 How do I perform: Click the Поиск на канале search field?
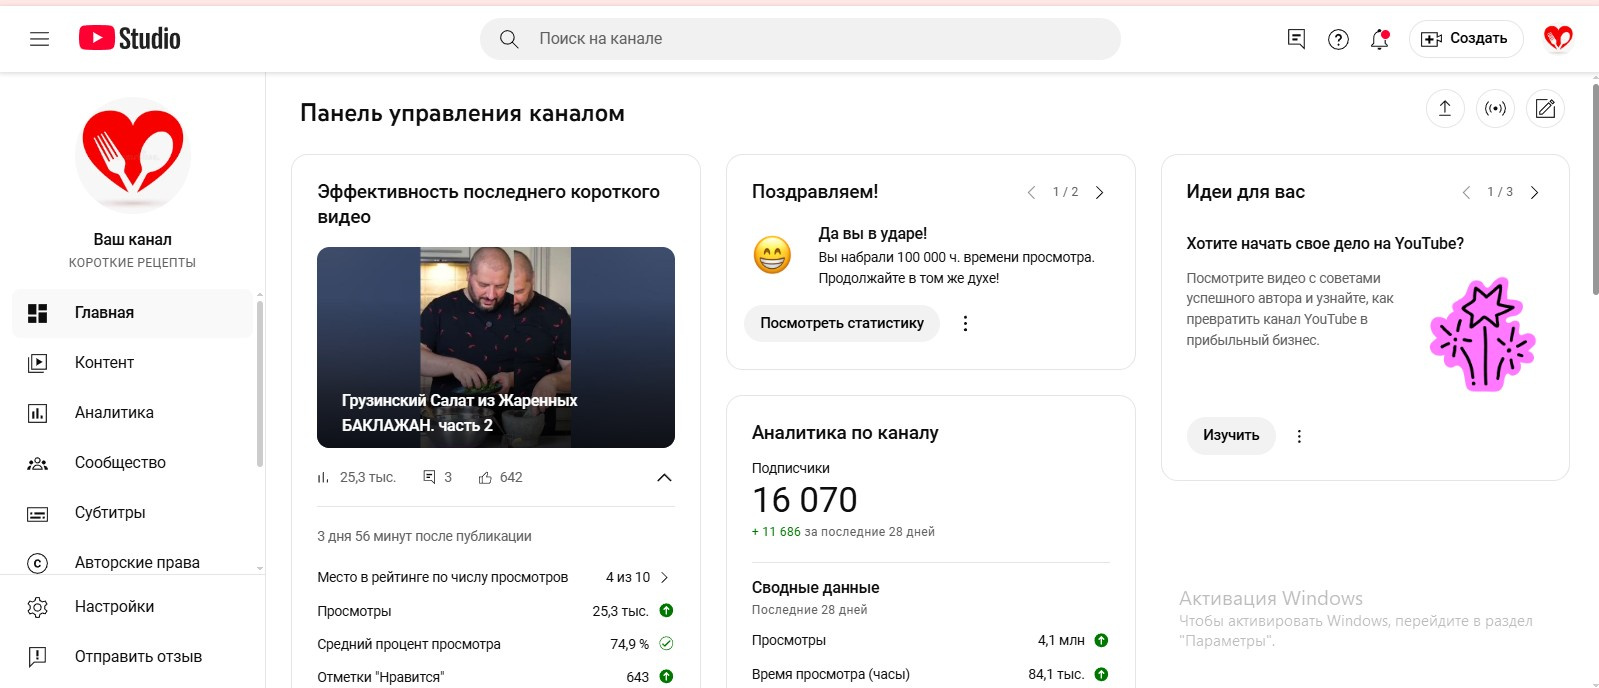[800, 39]
